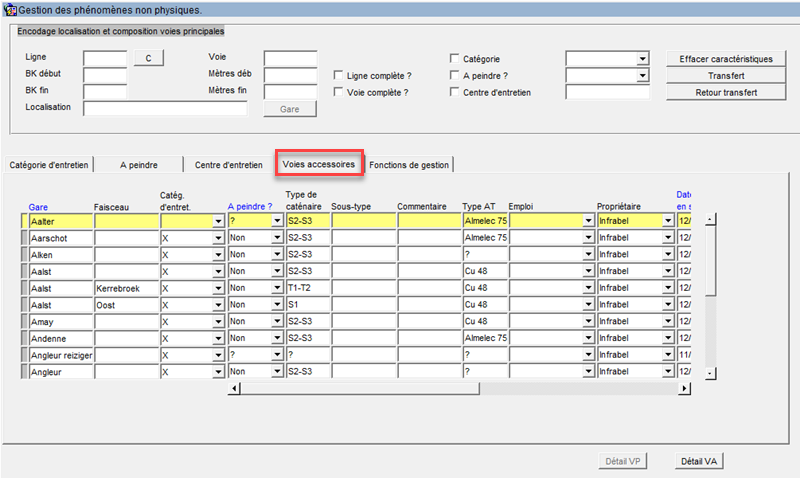Viewport: 800px width, 478px height.
Task: Click the row selector beside Amay
Action: click(24, 321)
